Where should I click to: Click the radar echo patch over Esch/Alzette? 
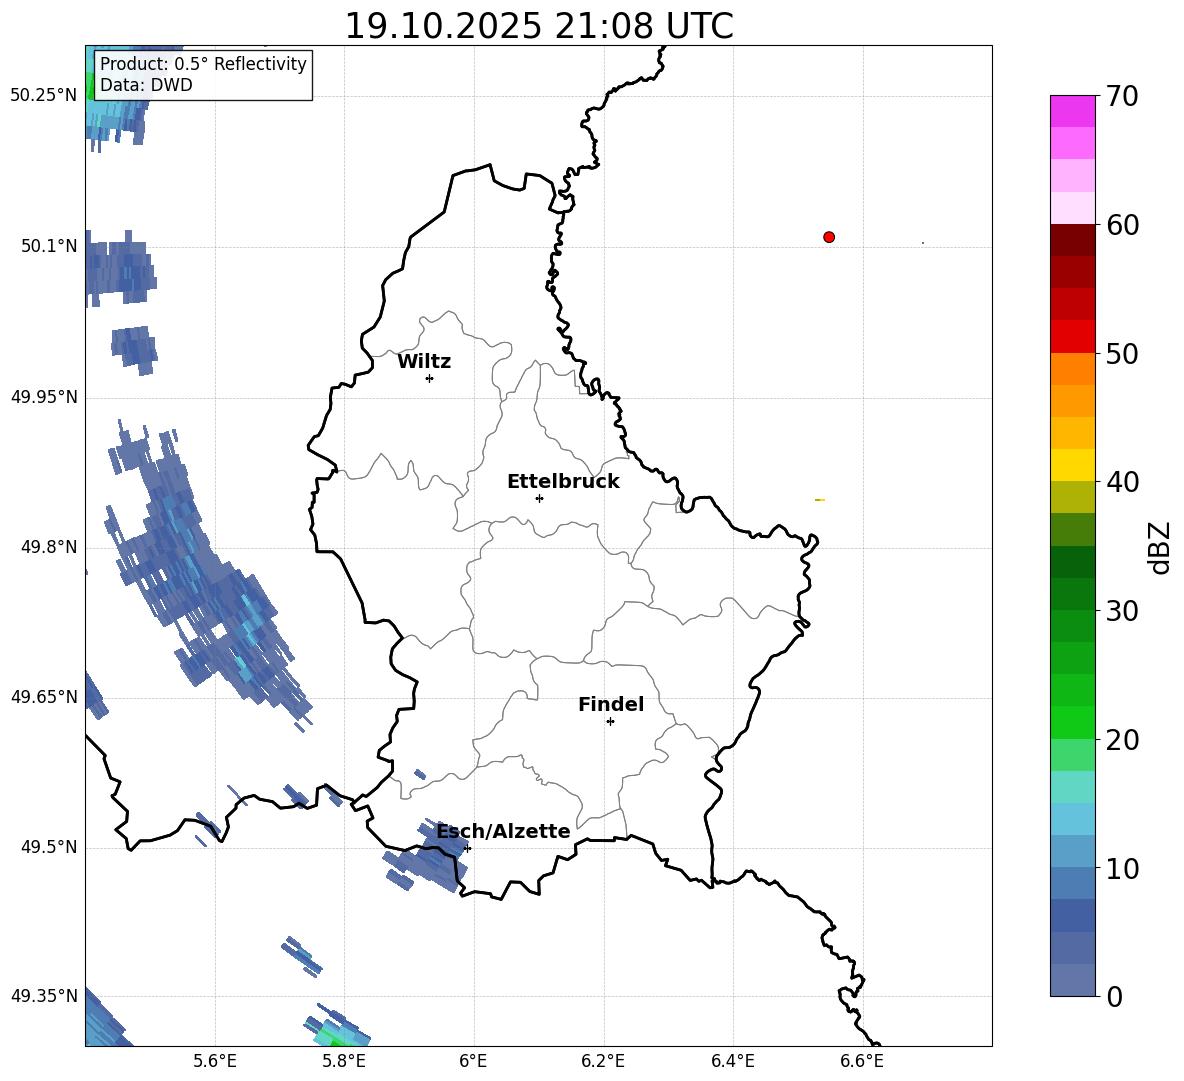coord(427,857)
